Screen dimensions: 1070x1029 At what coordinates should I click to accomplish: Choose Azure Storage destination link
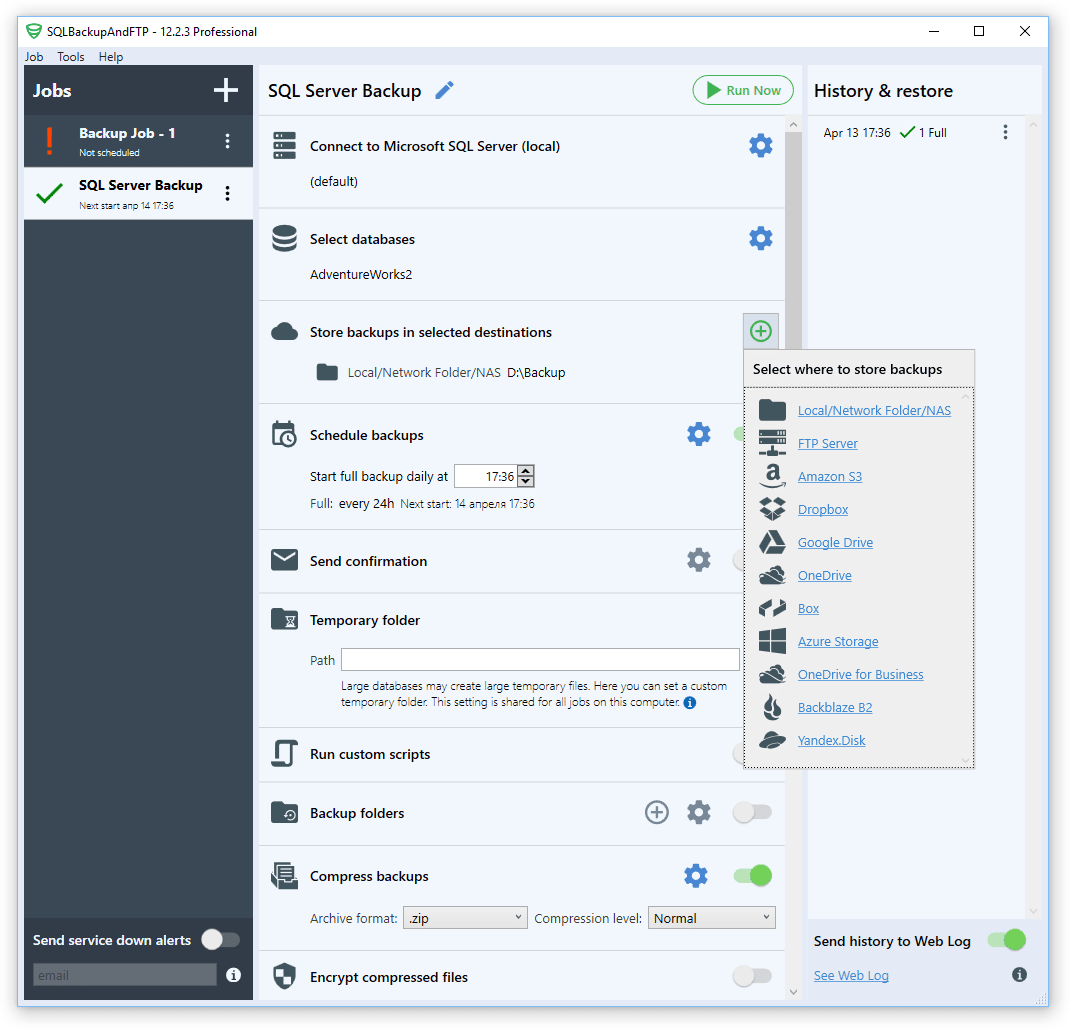pyautogui.click(x=838, y=641)
